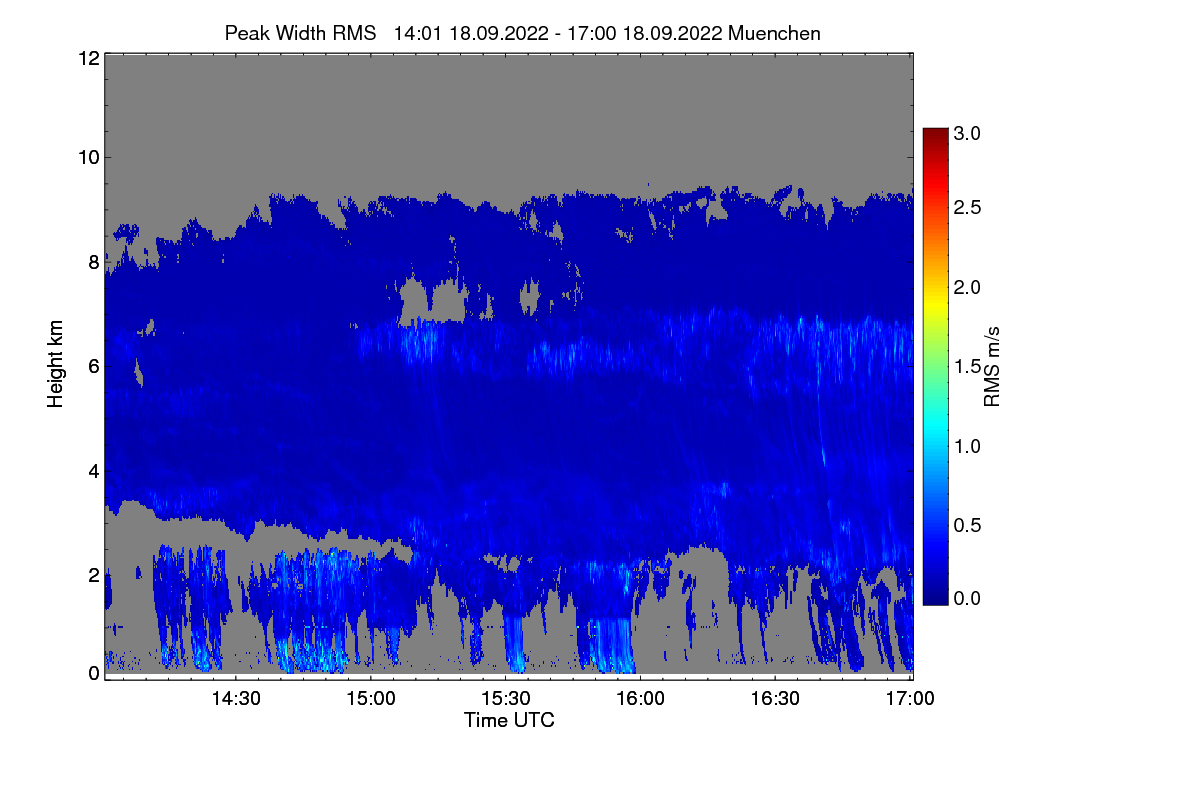Click the 16:30 time tick label
This screenshot has width=1200, height=800.
776,698
